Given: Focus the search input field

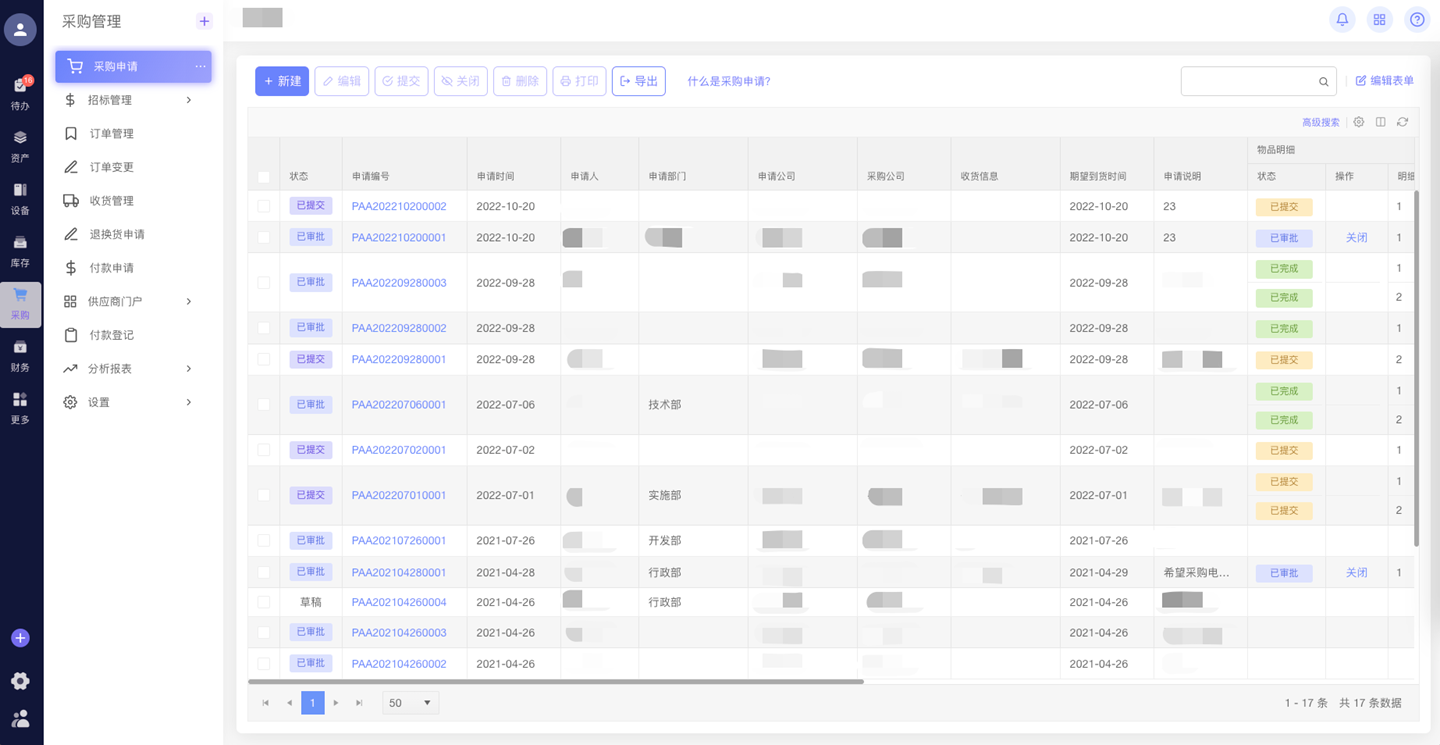Looking at the screenshot, I should click(1248, 81).
